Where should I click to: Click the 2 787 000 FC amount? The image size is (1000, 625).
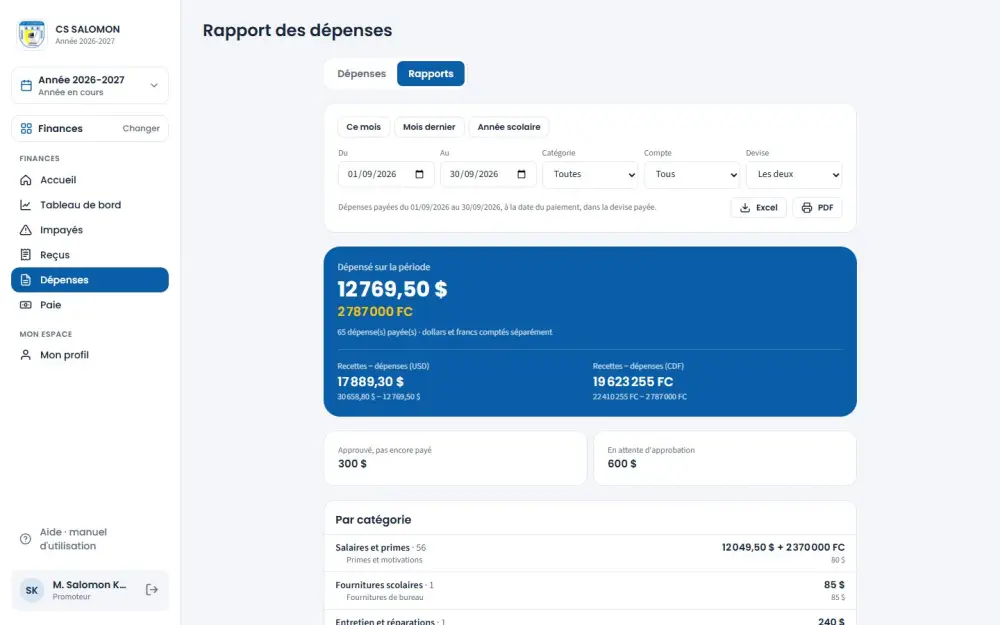tap(375, 311)
